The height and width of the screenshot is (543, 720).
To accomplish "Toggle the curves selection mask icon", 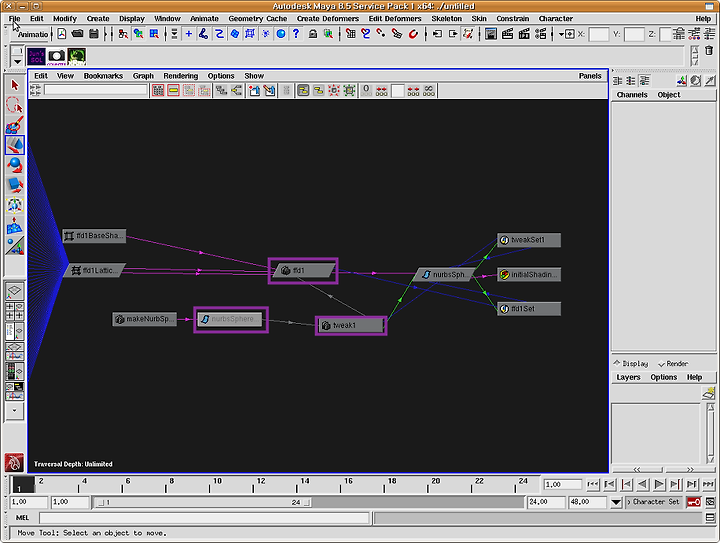I will point(219,34).
